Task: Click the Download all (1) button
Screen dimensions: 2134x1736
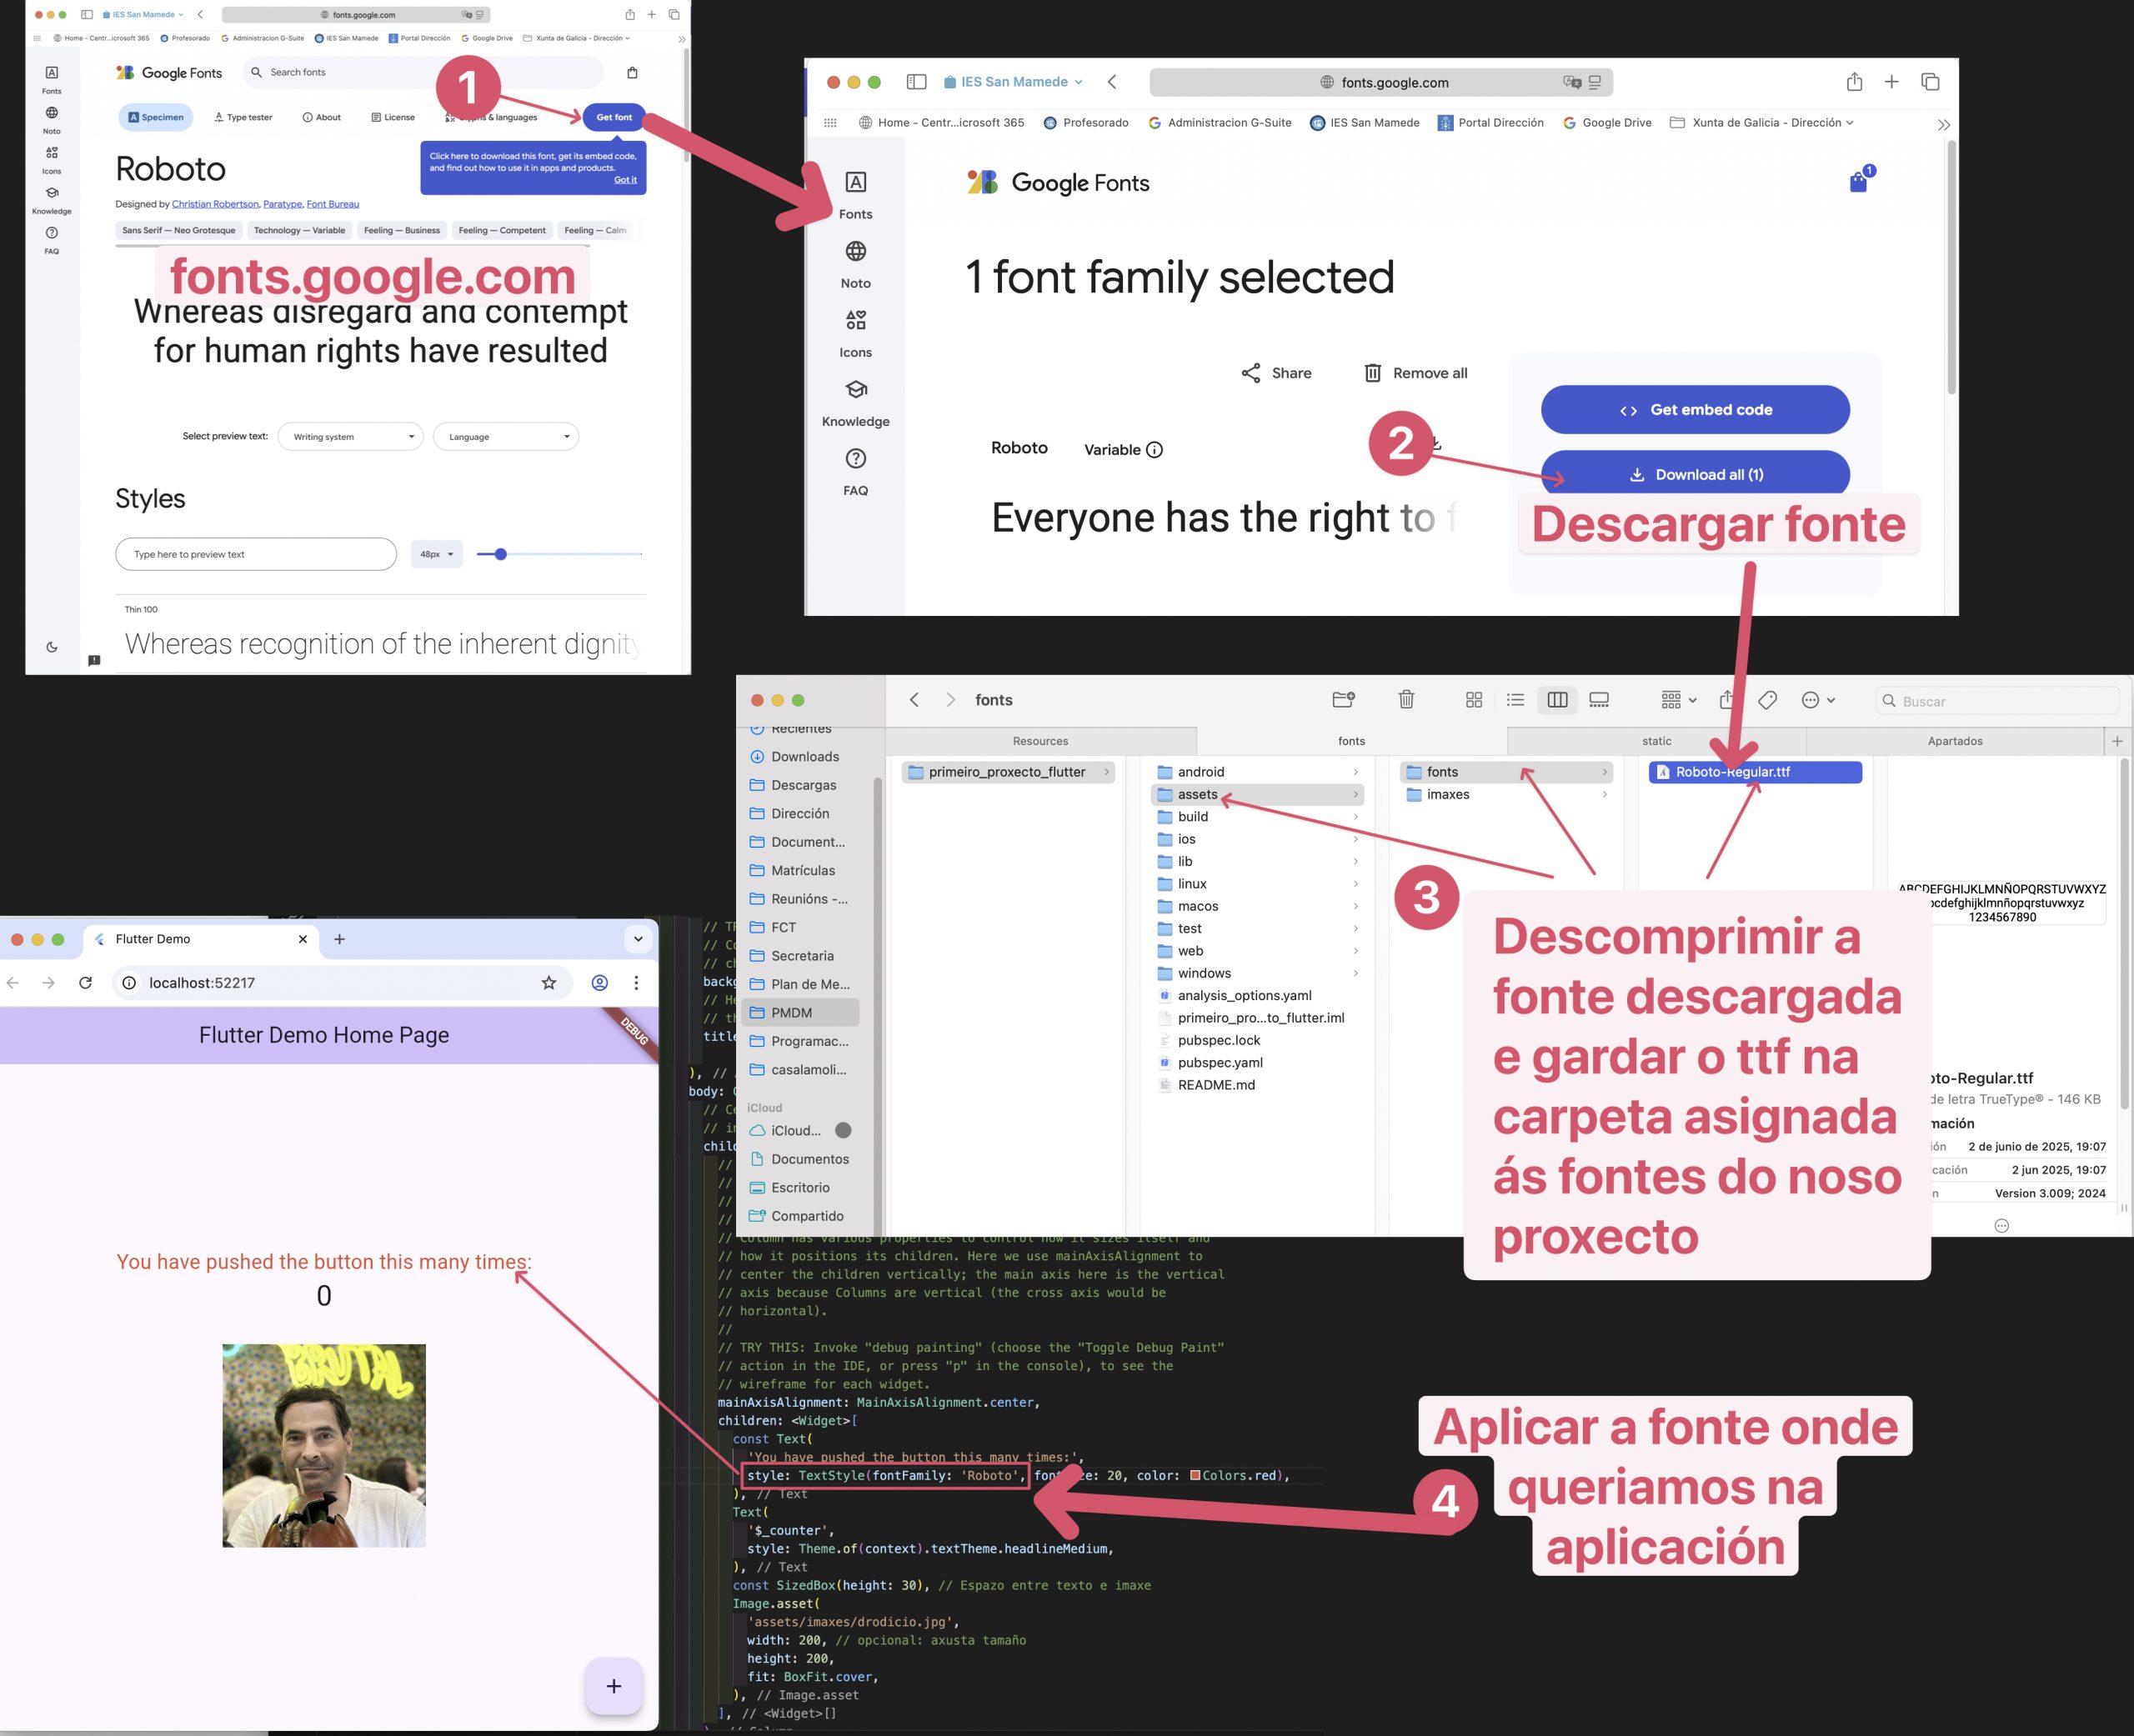Action: [x=1695, y=474]
